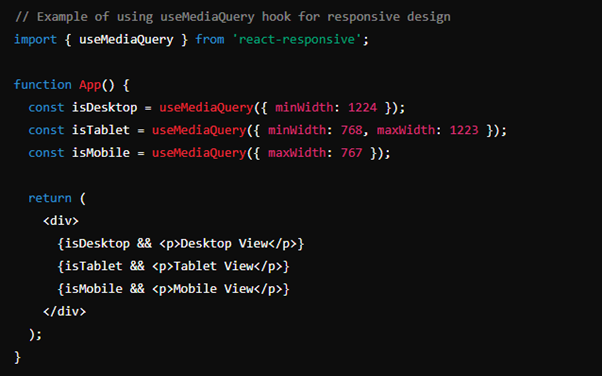
Task: Click '{isTablet' in the JSX block
Action: point(90,266)
